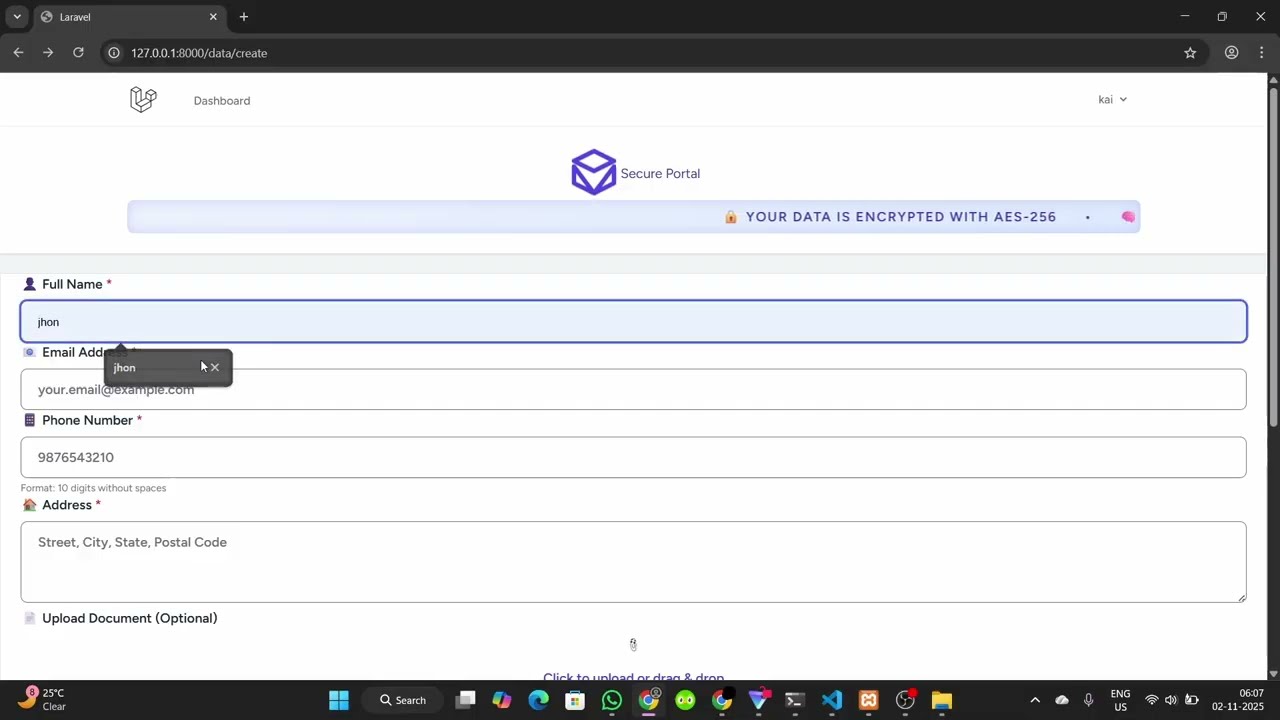Reload the current page

click(78, 53)
